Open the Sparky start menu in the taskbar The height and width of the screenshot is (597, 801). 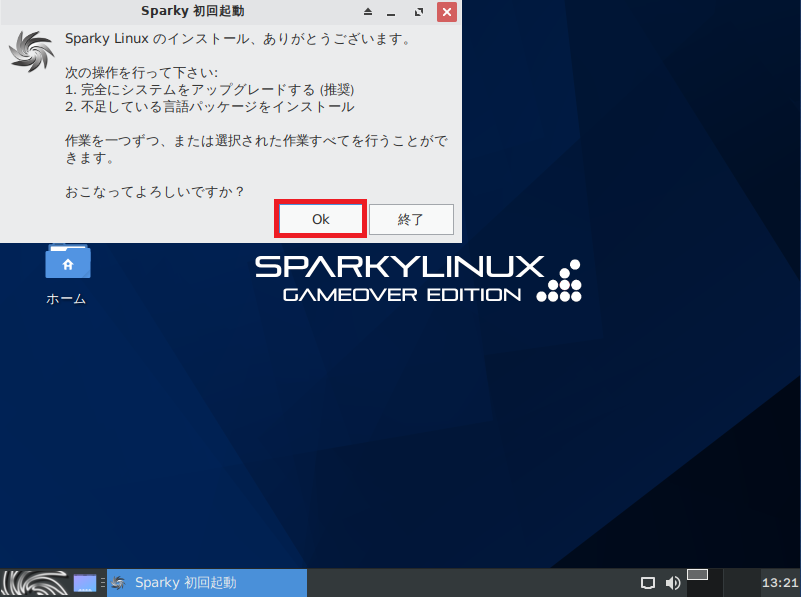coord(35,583)
